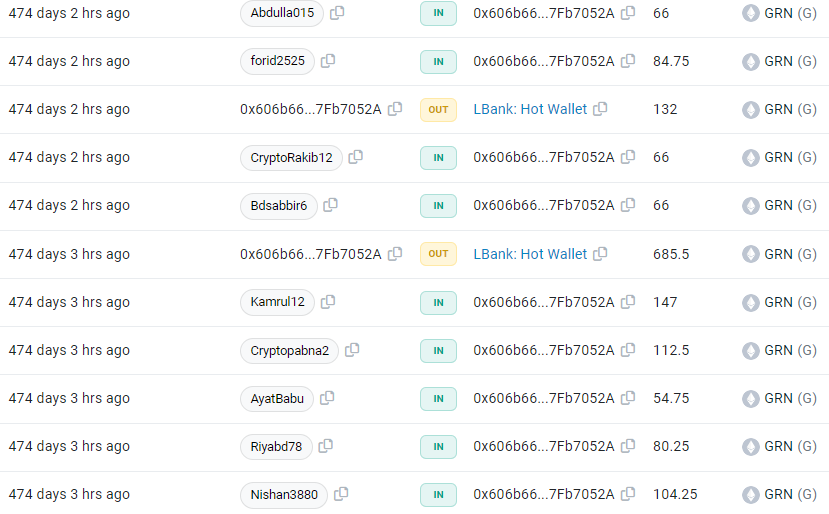
Task: Copy recipient address in the Abdulla015 row
Action: (628, 13)
